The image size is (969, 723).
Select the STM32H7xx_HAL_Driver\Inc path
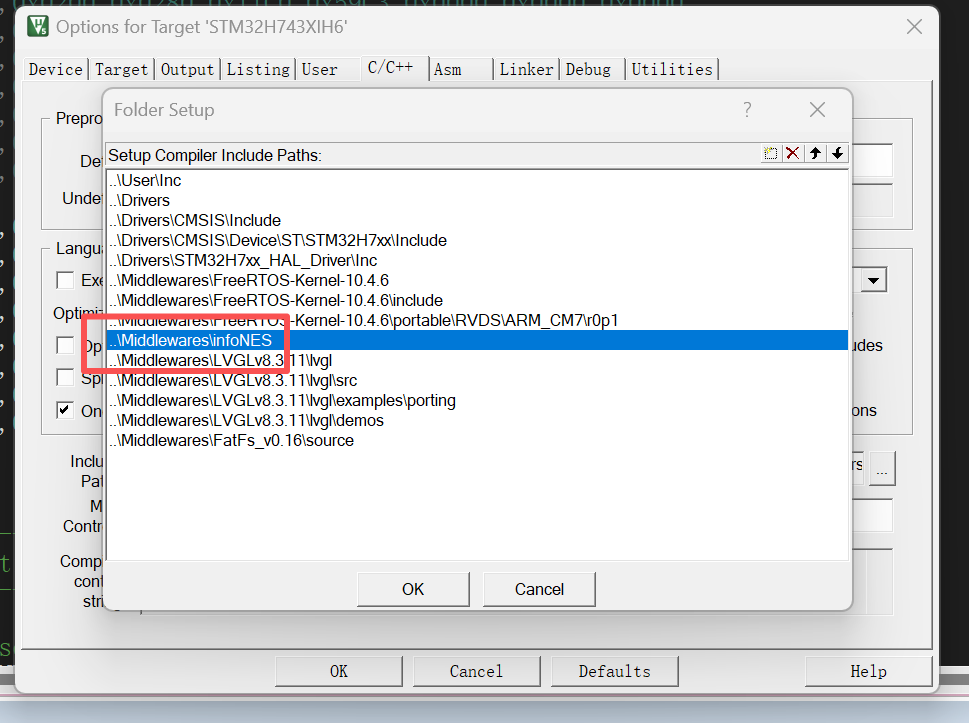[477, 260]
